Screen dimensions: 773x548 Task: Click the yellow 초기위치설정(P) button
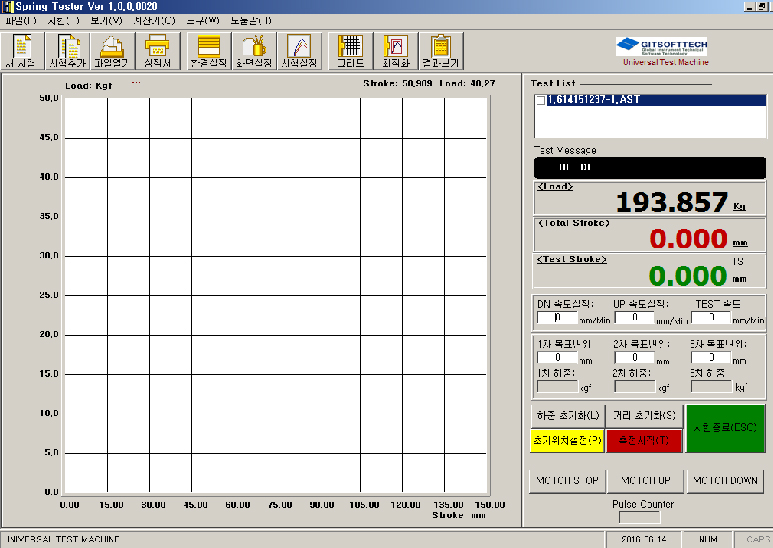tap(567, 440)
